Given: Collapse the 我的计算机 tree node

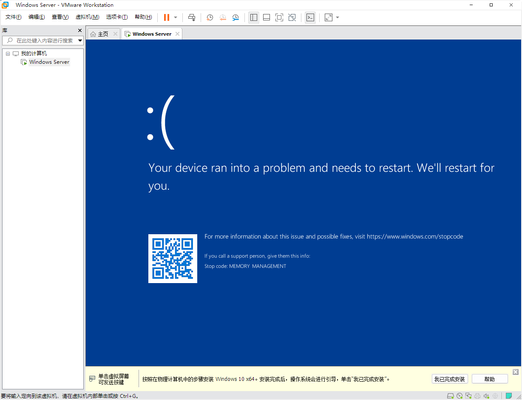Looking at the screenshot, I should pos(8,53).
